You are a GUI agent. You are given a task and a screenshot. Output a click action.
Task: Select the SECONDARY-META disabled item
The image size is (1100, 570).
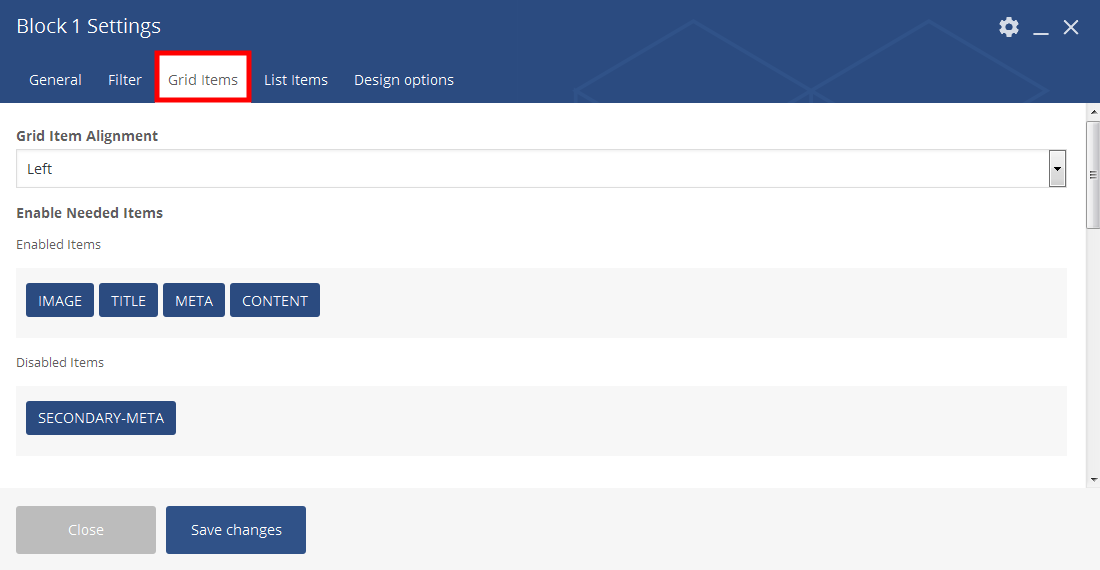coord(101,418)
